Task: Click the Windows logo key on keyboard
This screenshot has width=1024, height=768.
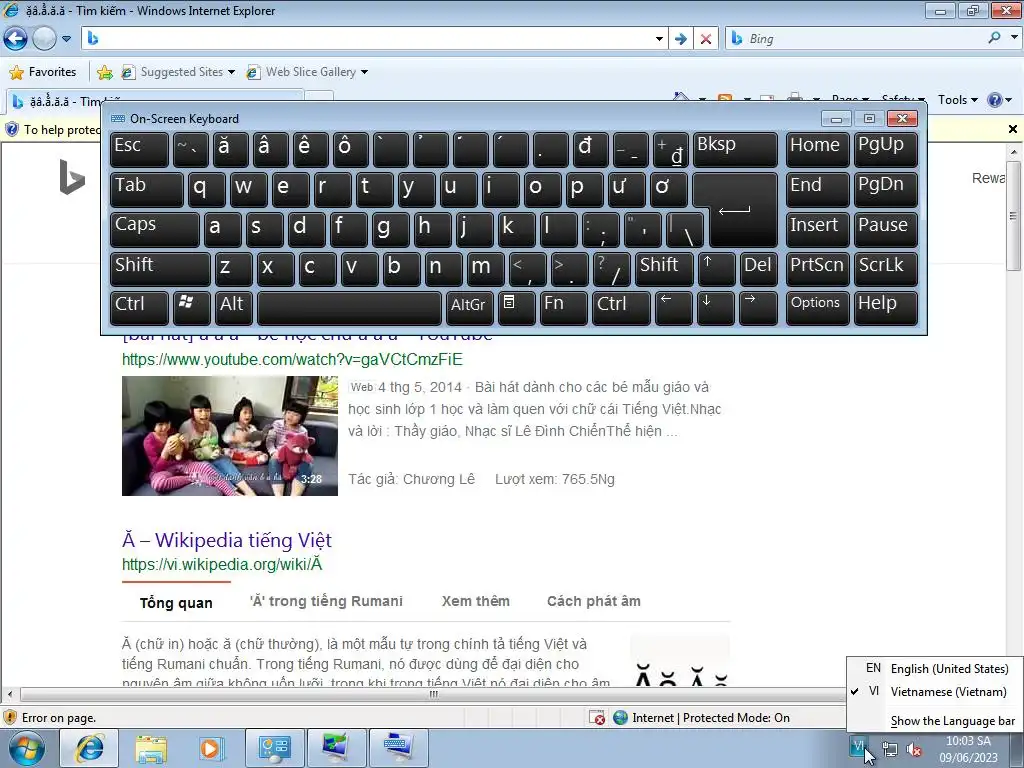Action: [191, 308]
